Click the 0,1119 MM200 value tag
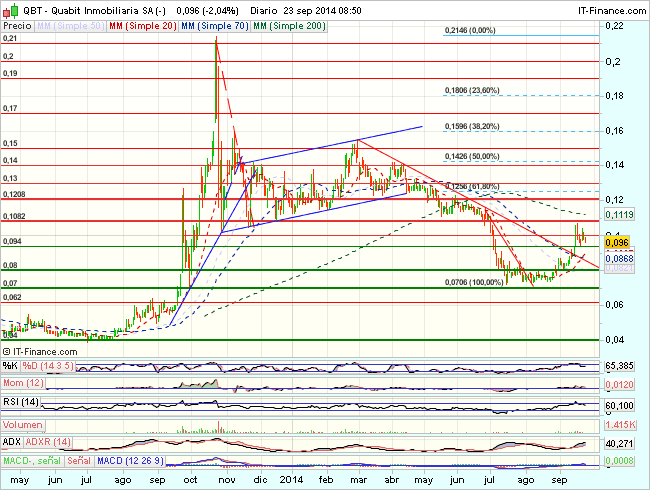Viewport: 650px width, 490px height. [x=619, y=215]
